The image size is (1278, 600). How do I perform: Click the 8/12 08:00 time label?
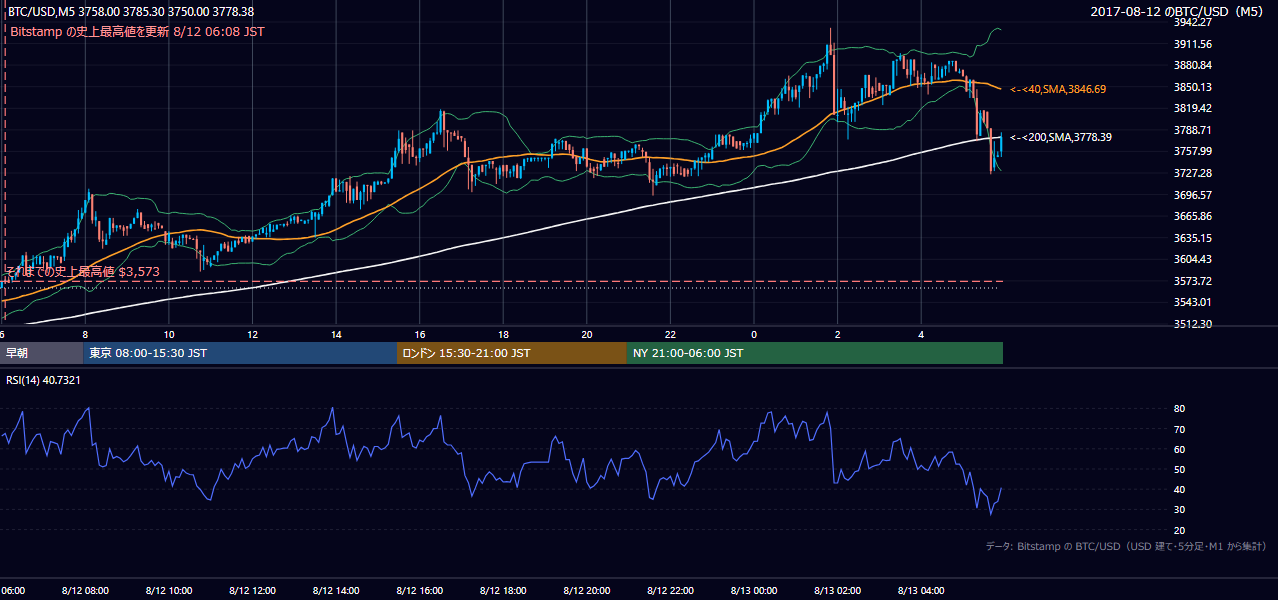pos(85,591)
